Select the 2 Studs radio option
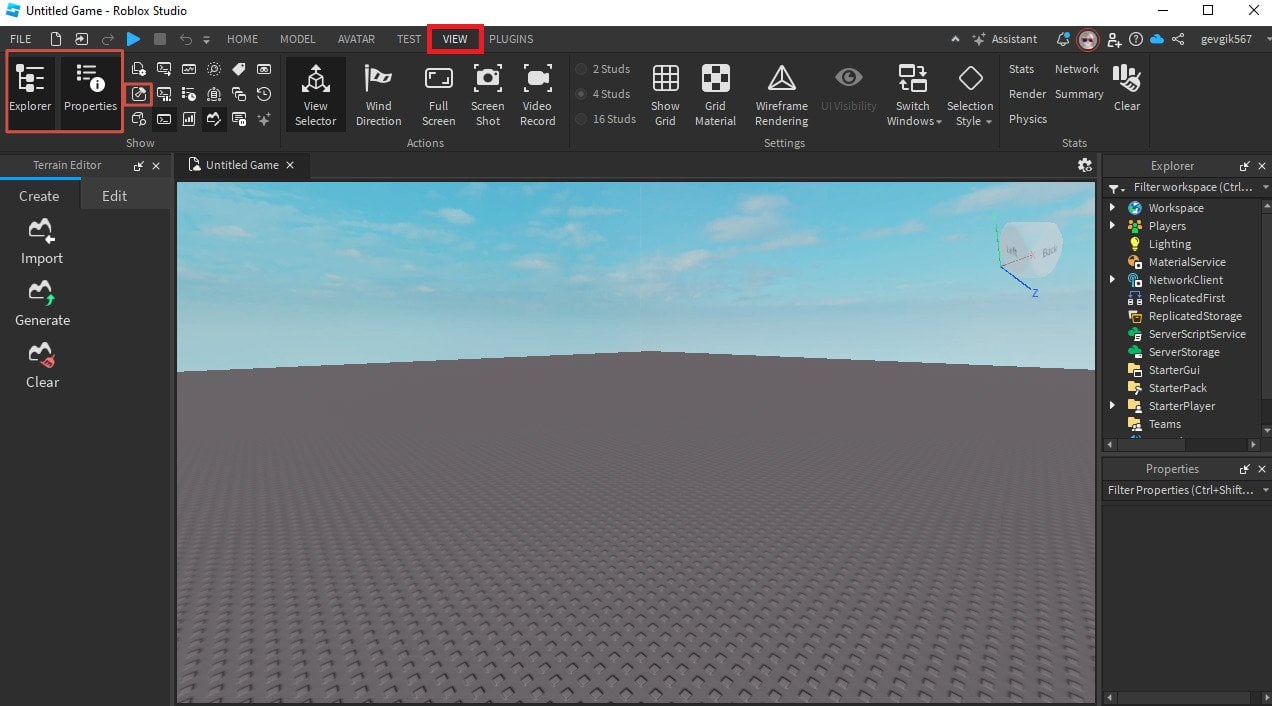Image resolution: width=1272 pixels, height=706 pixels. pyautogui.click(x=604, y=69)
